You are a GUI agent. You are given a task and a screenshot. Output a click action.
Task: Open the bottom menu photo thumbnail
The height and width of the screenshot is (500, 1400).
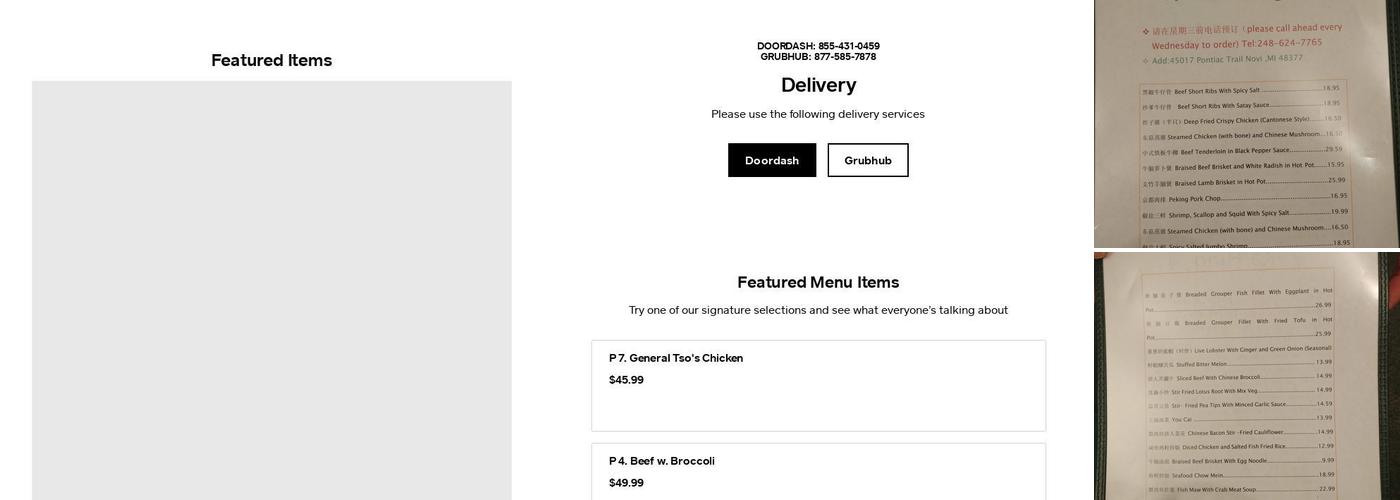[x=1246, y=376]
